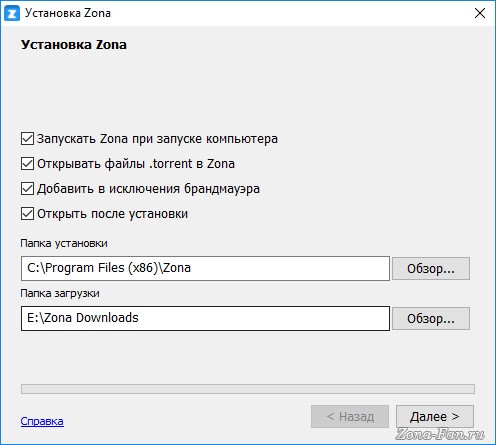Click the Zona logo in the title bar
496x445 pixels.
12,13
